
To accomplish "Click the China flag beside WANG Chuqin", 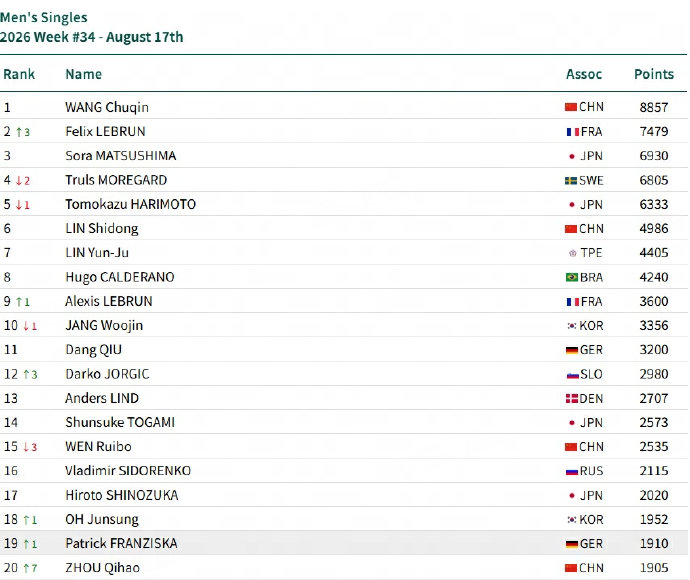I will (571, 107).
